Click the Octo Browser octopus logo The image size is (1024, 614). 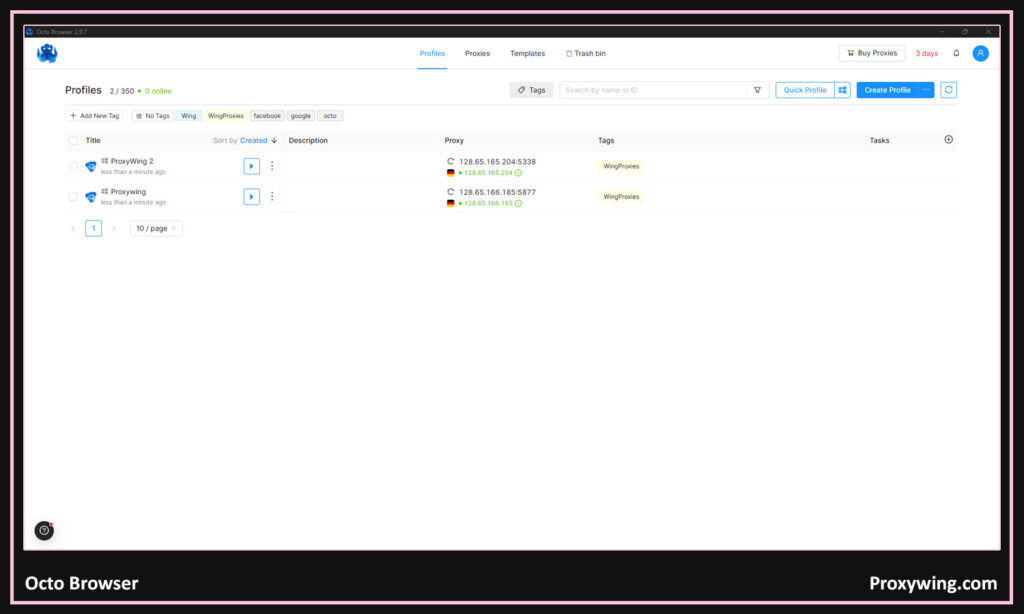click(x=47, y=54)
